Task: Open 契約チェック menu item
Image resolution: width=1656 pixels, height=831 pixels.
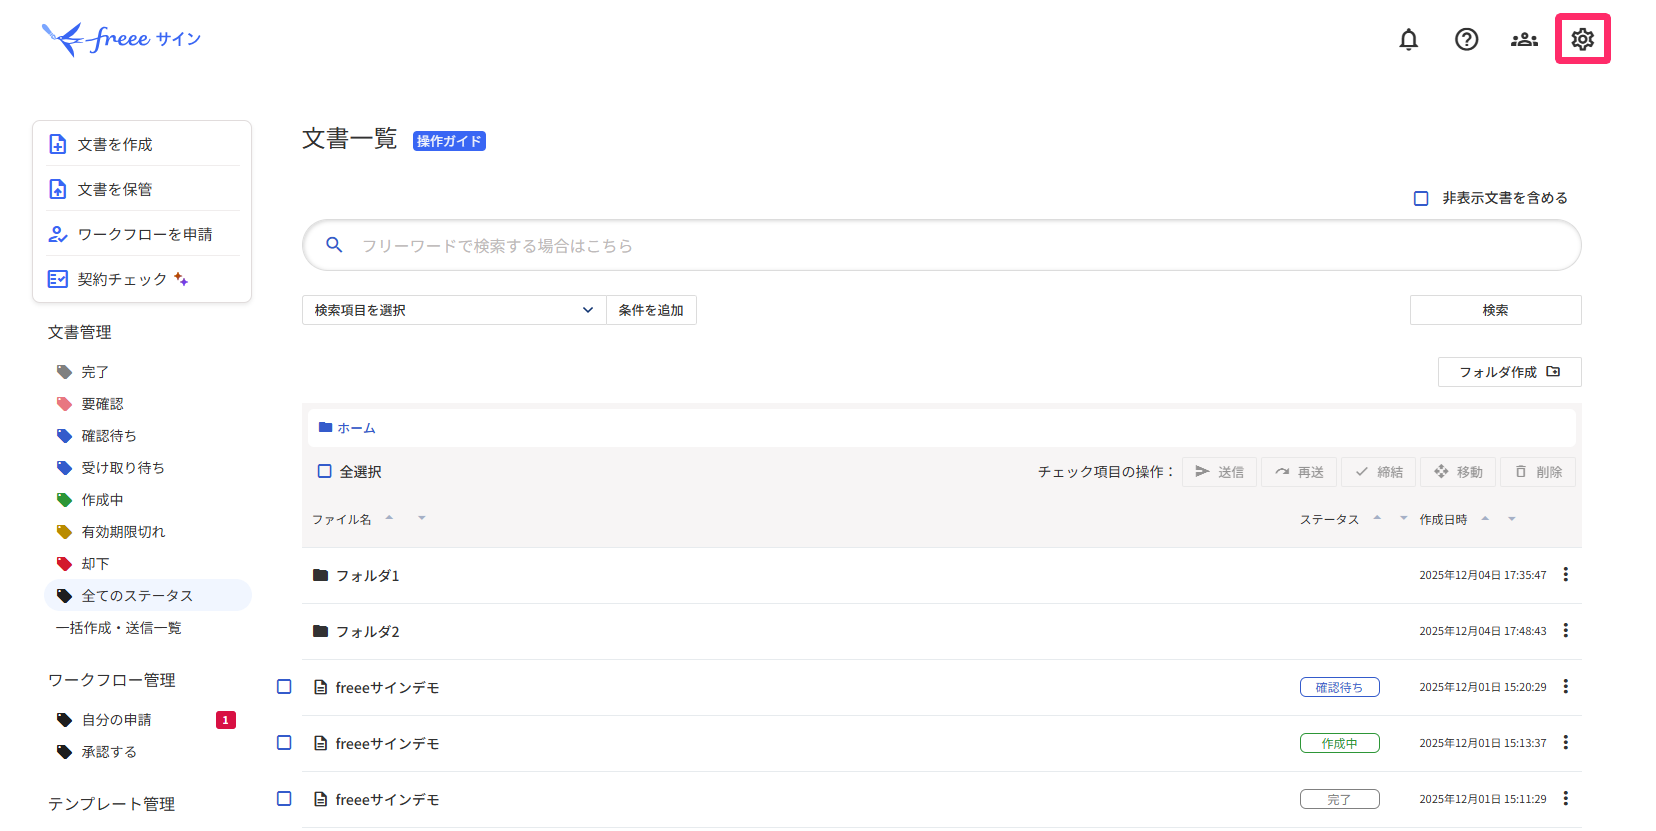Action: click(x=122, y=279)
